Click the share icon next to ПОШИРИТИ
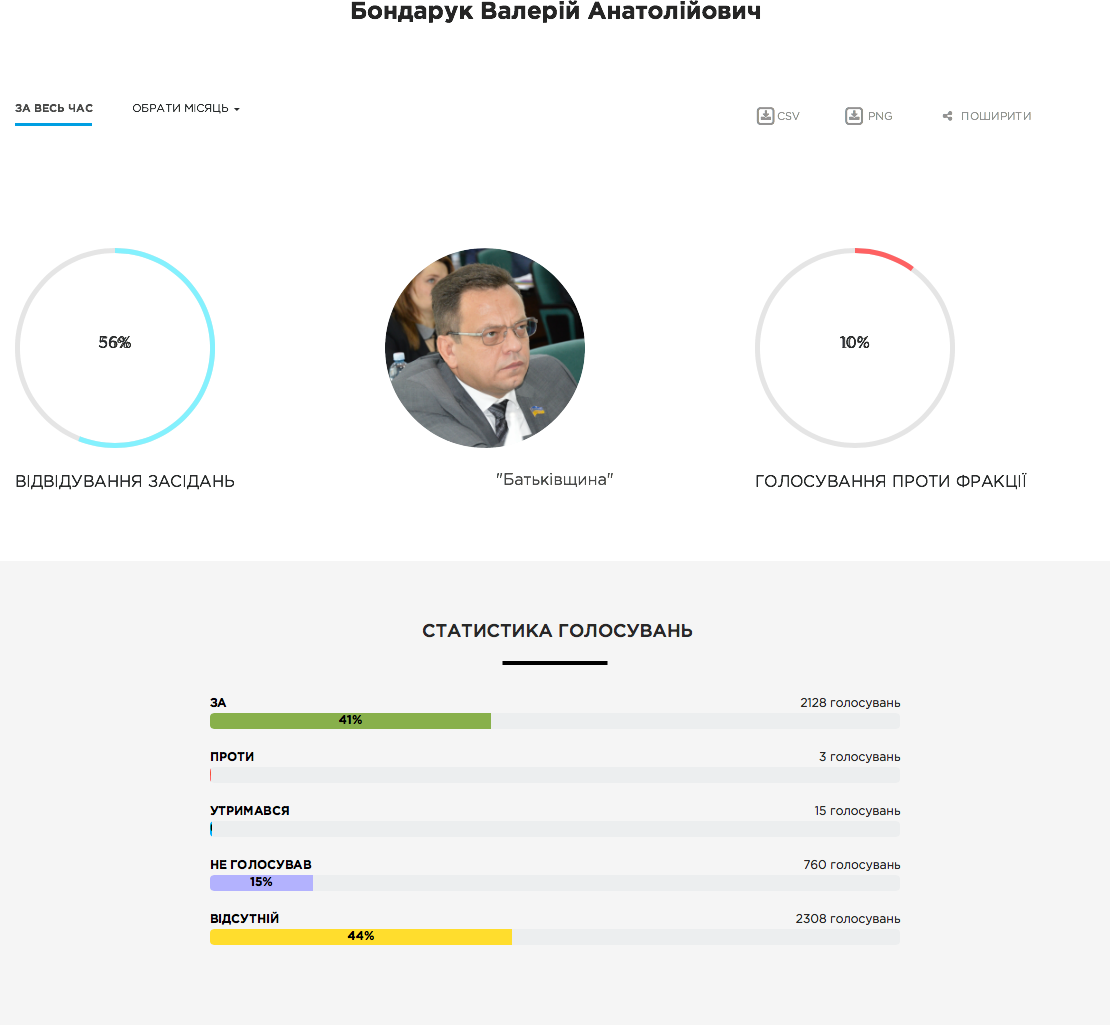This screenshot has width=1110, height=1025. tap(947, 116)
